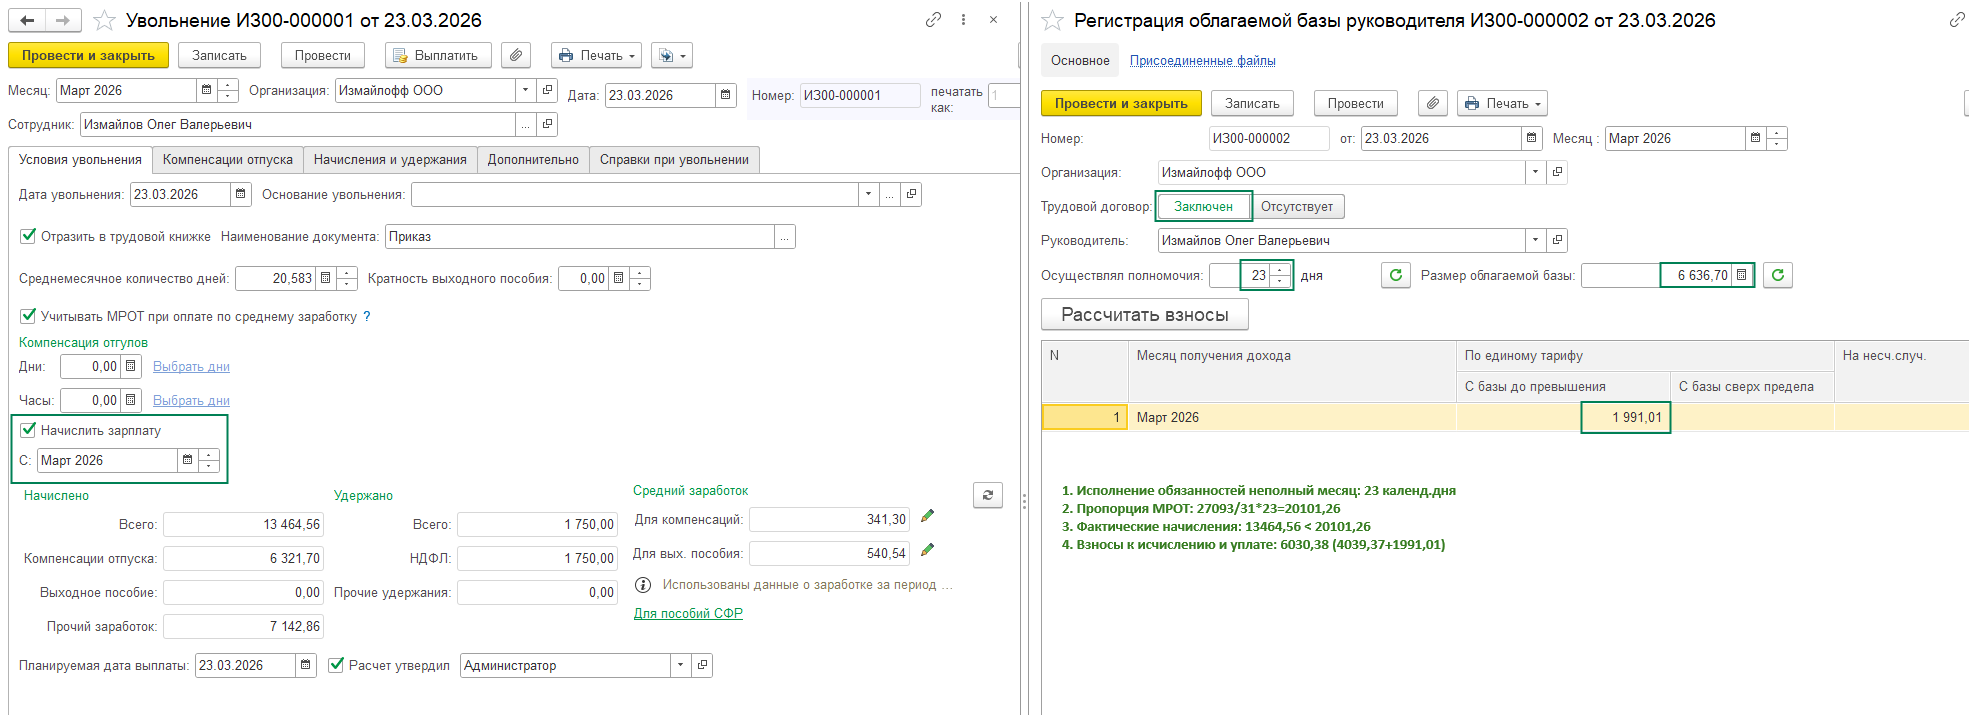Open calendar for Начислить зарплату С month
The height and width of the screenshot is (715, 1969).
[187, 460]
